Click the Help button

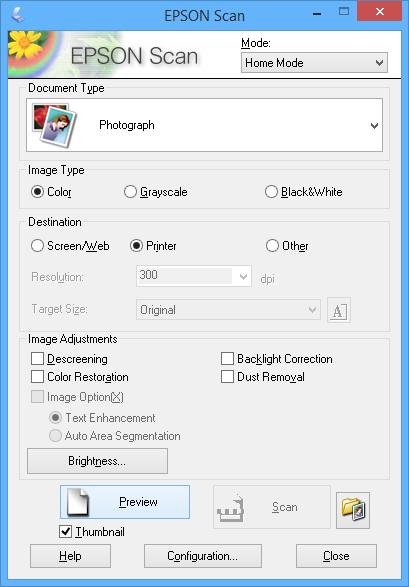[70, 556]
